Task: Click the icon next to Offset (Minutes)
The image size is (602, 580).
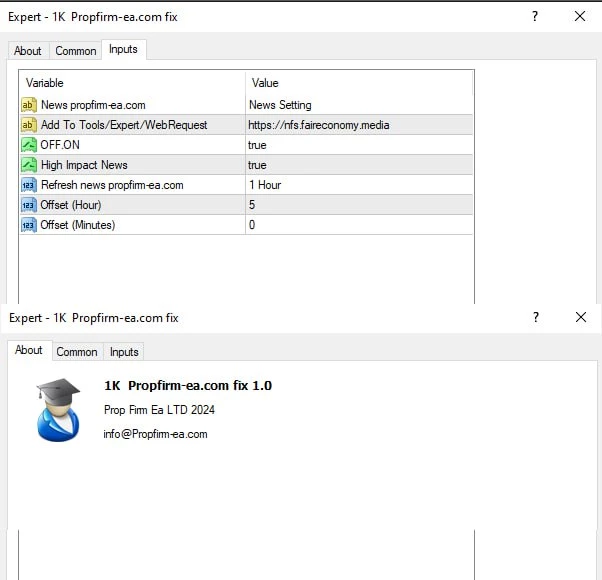Action: click(x=28, y=225)
